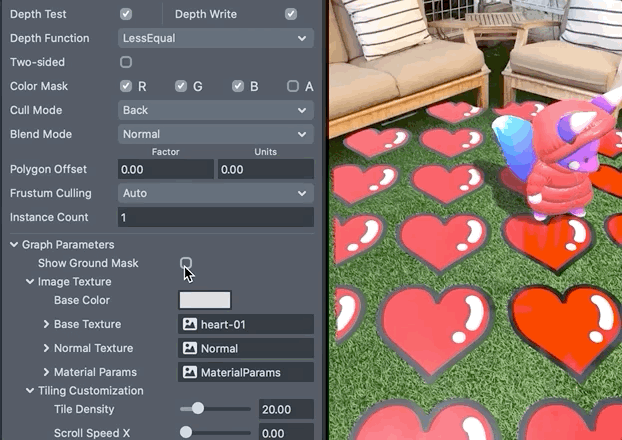Image resolution: width=622 pixels, height=440 pixels.
Task: Click the heart-01 texture image icon
Action: [190, 325]
